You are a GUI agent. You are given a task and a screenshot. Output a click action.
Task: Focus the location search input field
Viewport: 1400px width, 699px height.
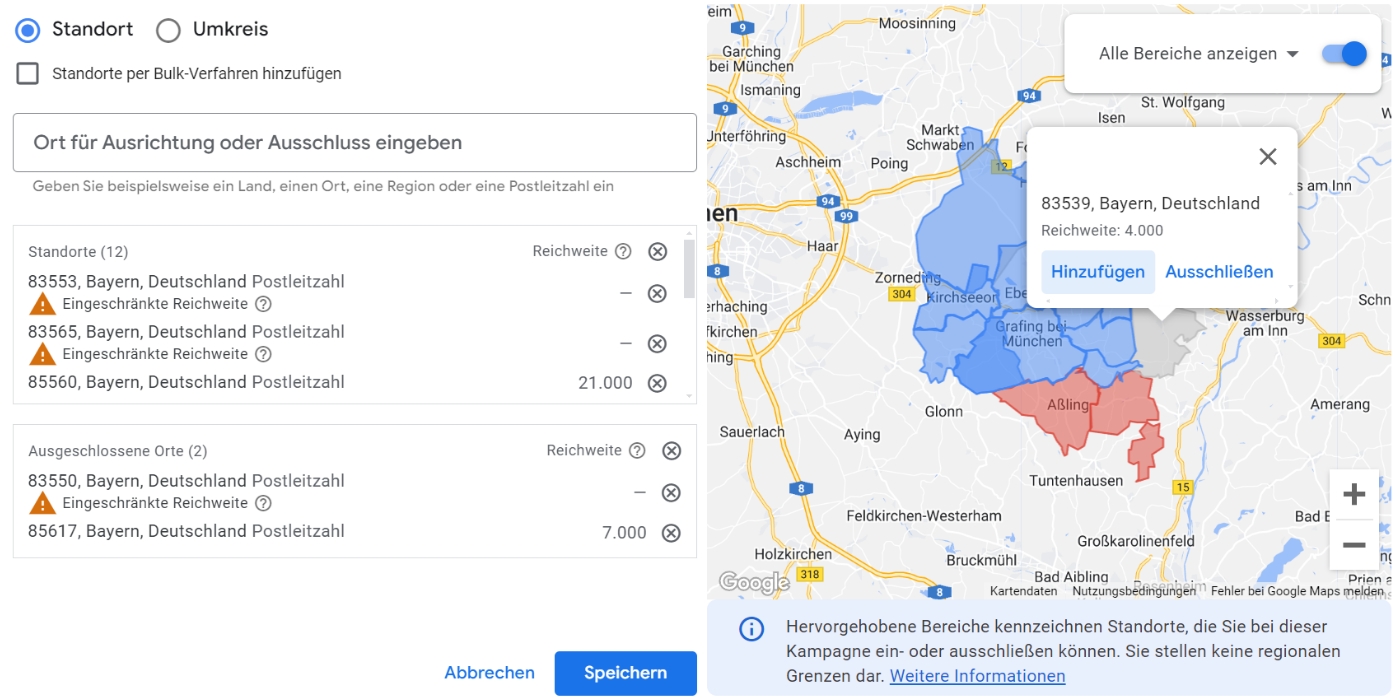click(x=354, y=143)
